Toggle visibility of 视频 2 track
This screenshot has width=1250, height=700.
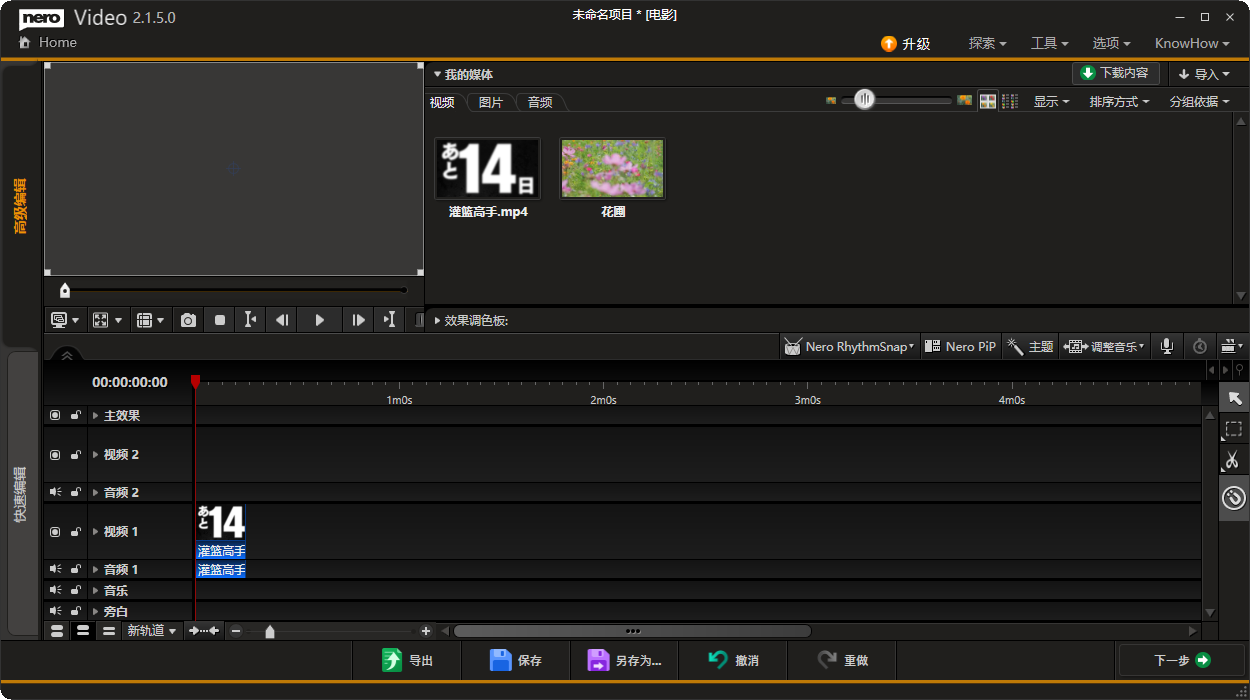tap(55, 454)
